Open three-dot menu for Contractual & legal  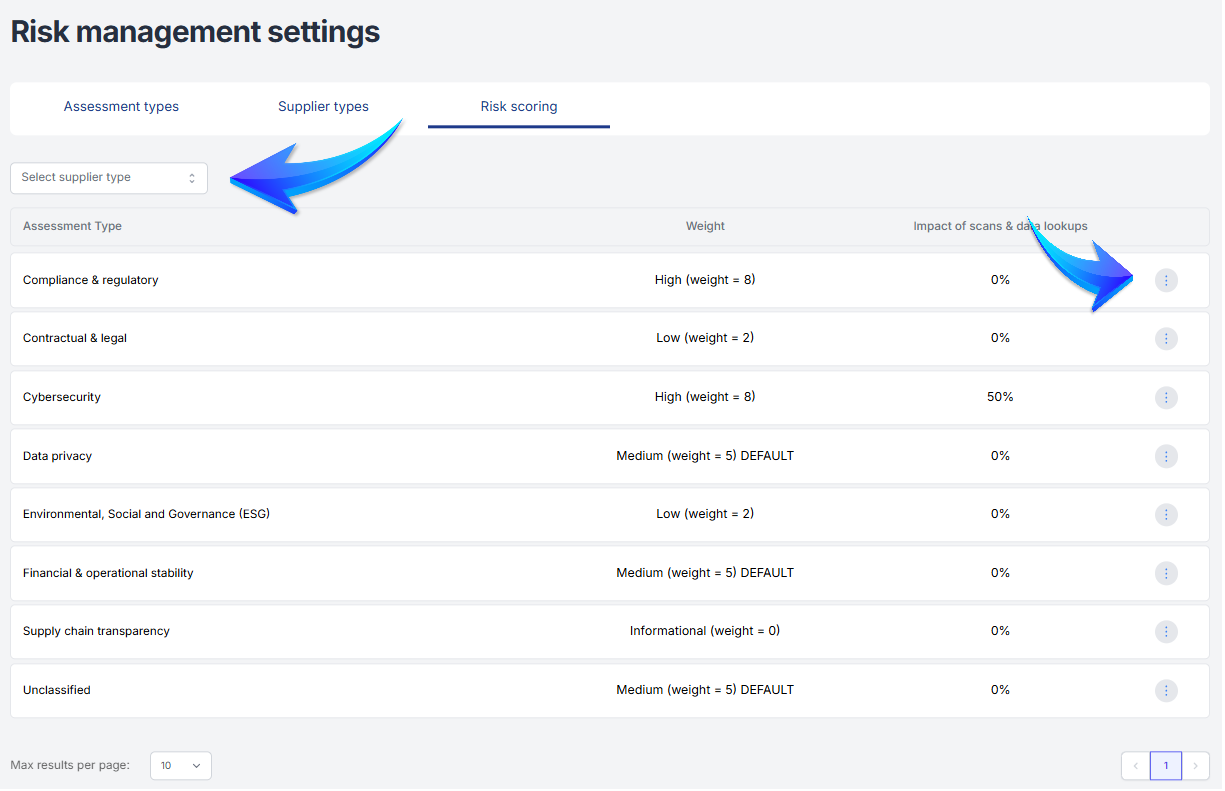click(1166, 339)
